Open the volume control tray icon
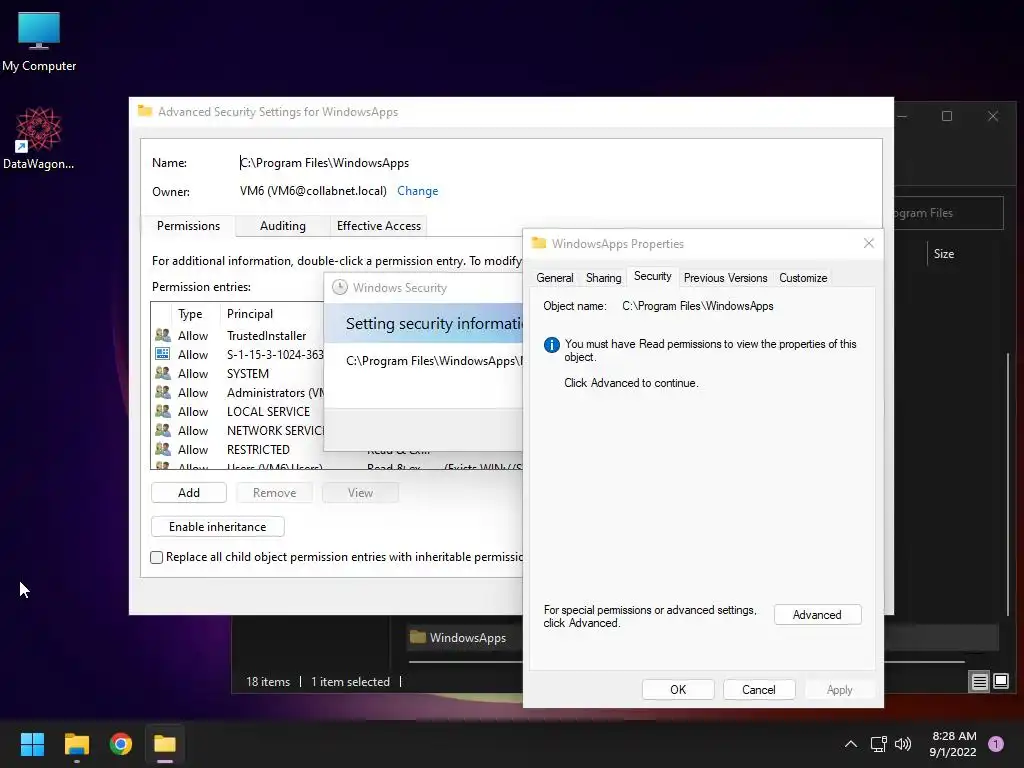The height and width of the screenshot is (768, 1024). [903, 744]
